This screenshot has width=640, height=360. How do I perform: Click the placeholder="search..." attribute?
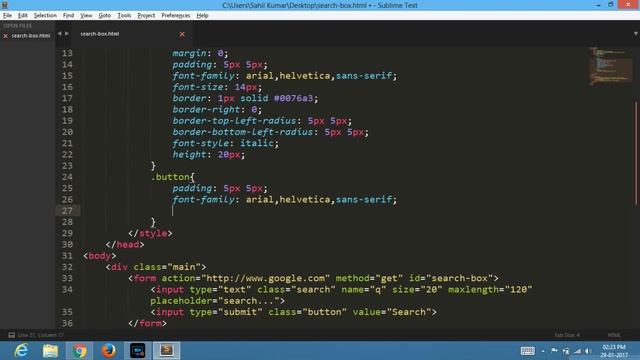[x=215, y=301]
